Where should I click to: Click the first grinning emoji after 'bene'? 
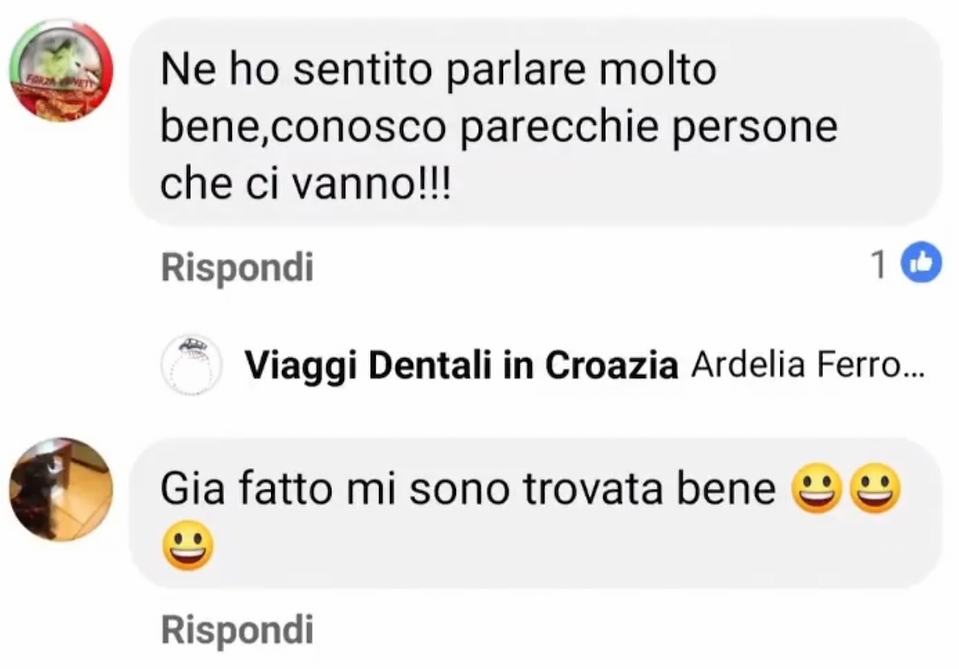click(816, 489)
